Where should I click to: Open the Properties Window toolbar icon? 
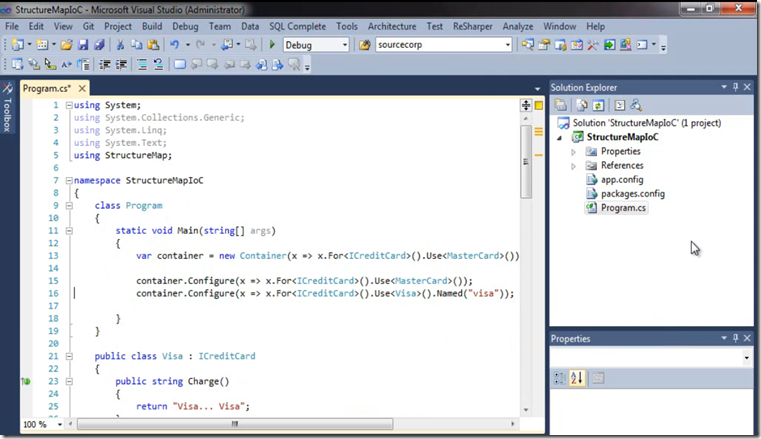coord(544,45)
